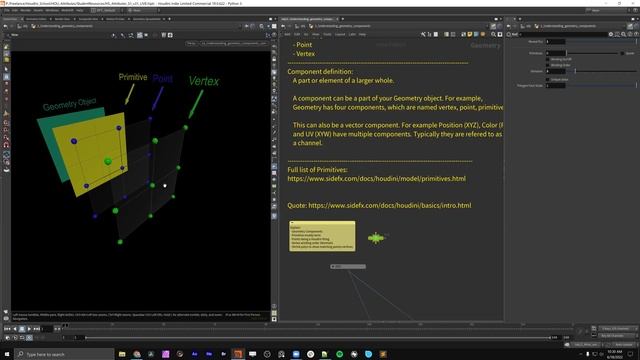Jump to the first frame in playbar
Image resolution: width=640 pixels, height=360 pixels.
(7, 329)
